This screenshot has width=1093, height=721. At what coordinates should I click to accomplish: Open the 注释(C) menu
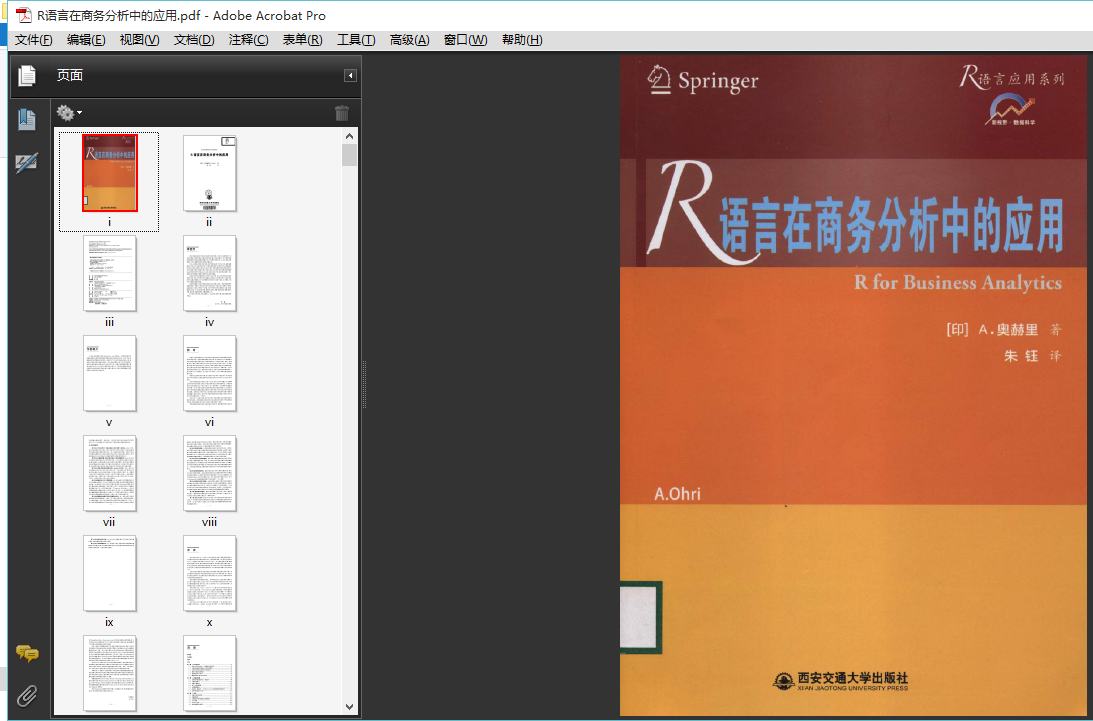pyautogui.click(x=249, y=40)
